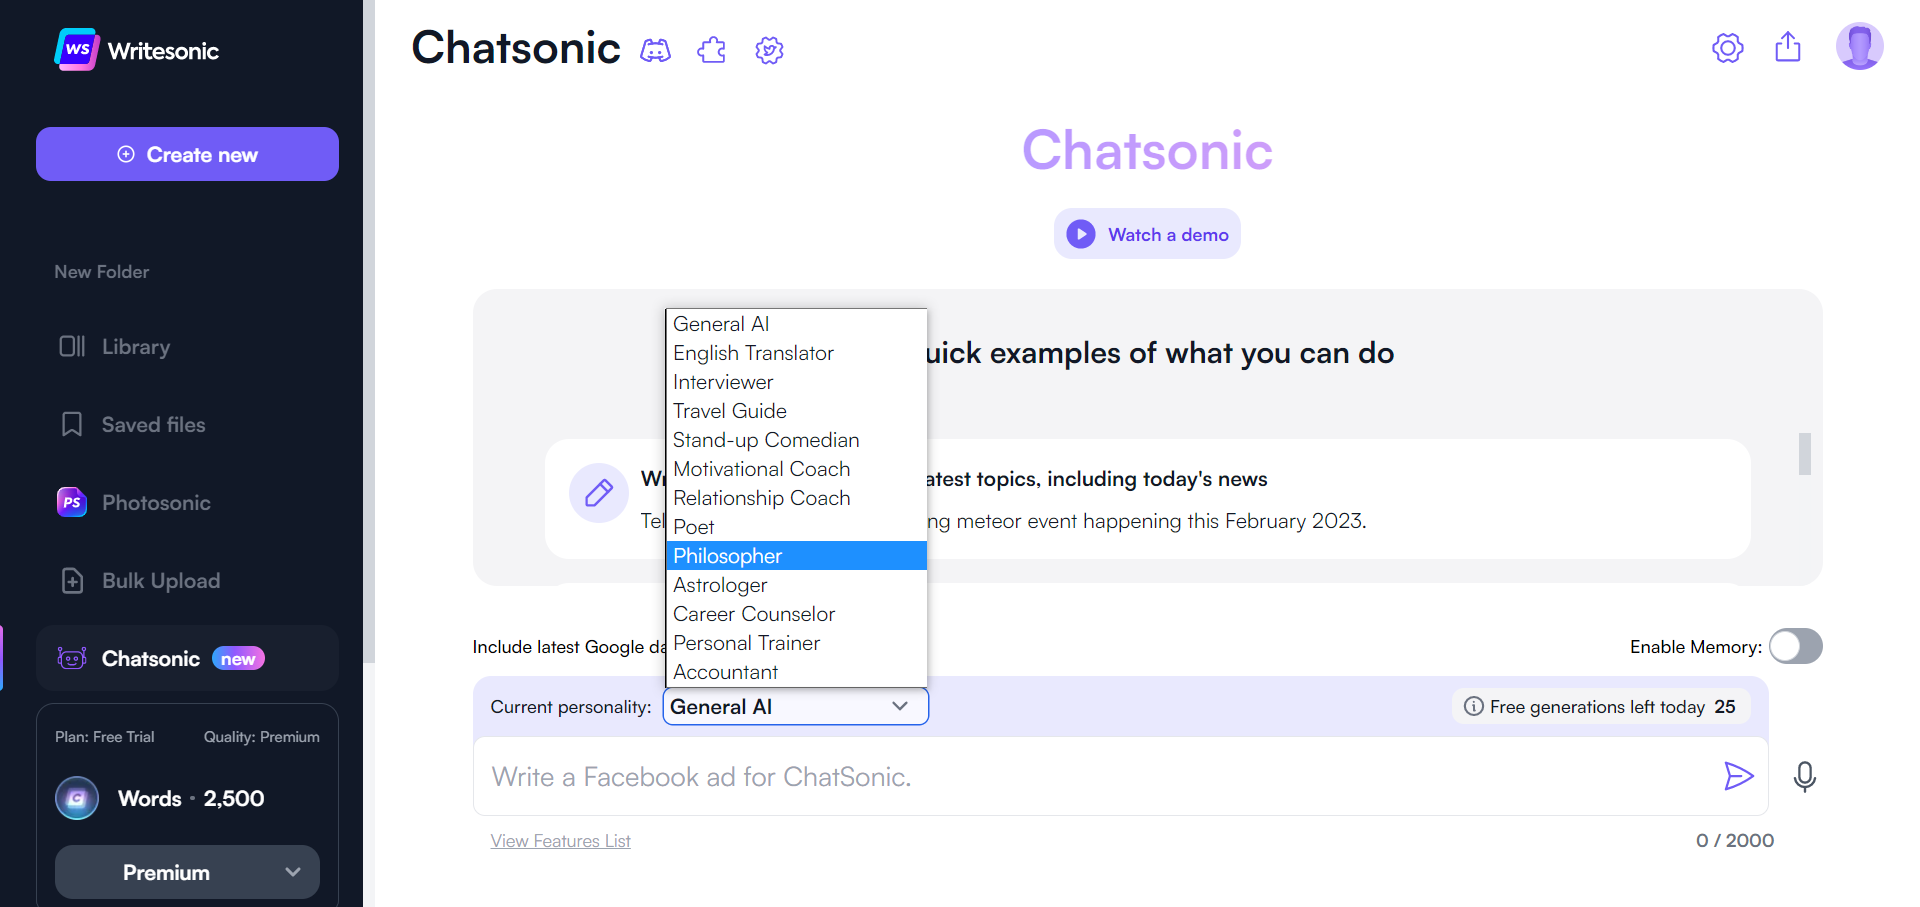This screenshot has width=1920, height=907.
Task: Open the puzzle-piece extension icon in the header
Action: point(712,50)
